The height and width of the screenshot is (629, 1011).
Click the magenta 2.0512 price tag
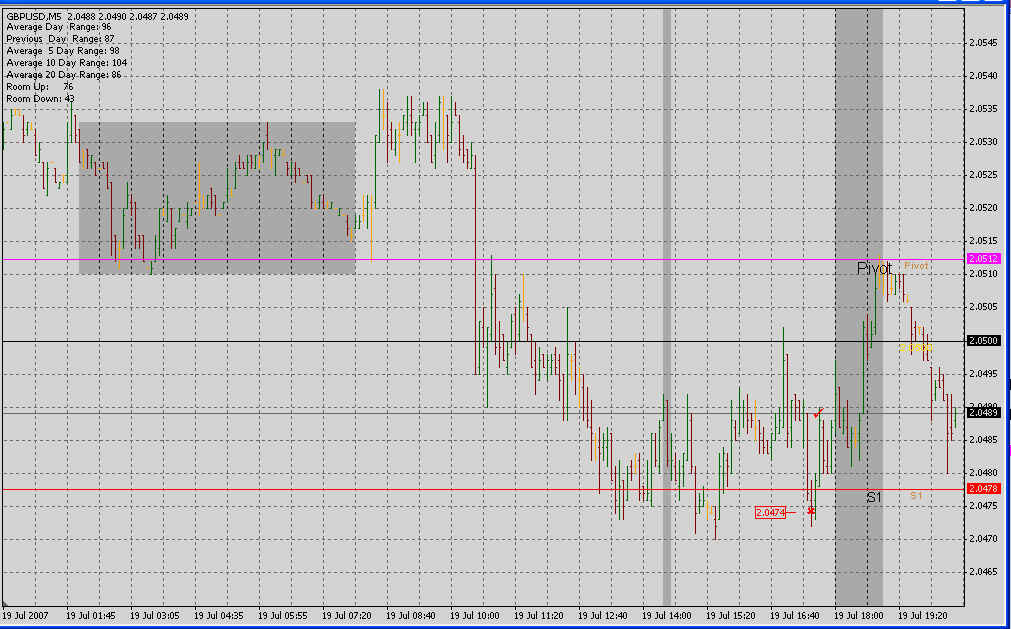(984, 259)
